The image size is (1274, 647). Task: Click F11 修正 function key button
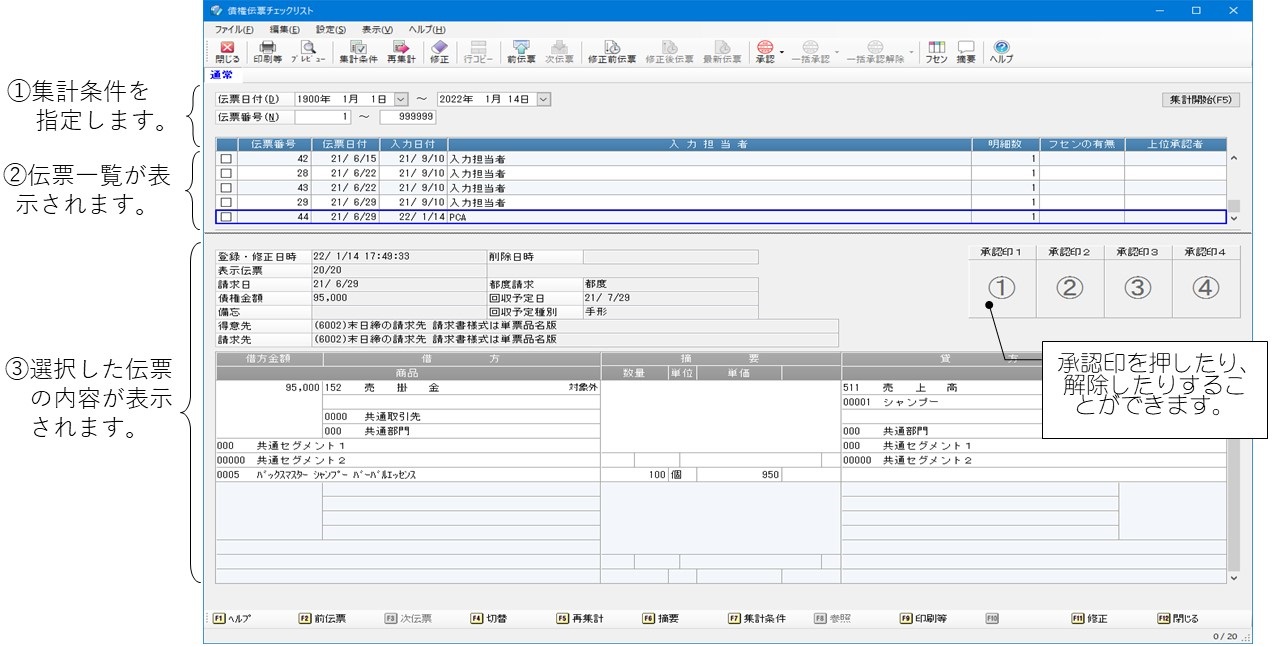(x=1090, y=619)
